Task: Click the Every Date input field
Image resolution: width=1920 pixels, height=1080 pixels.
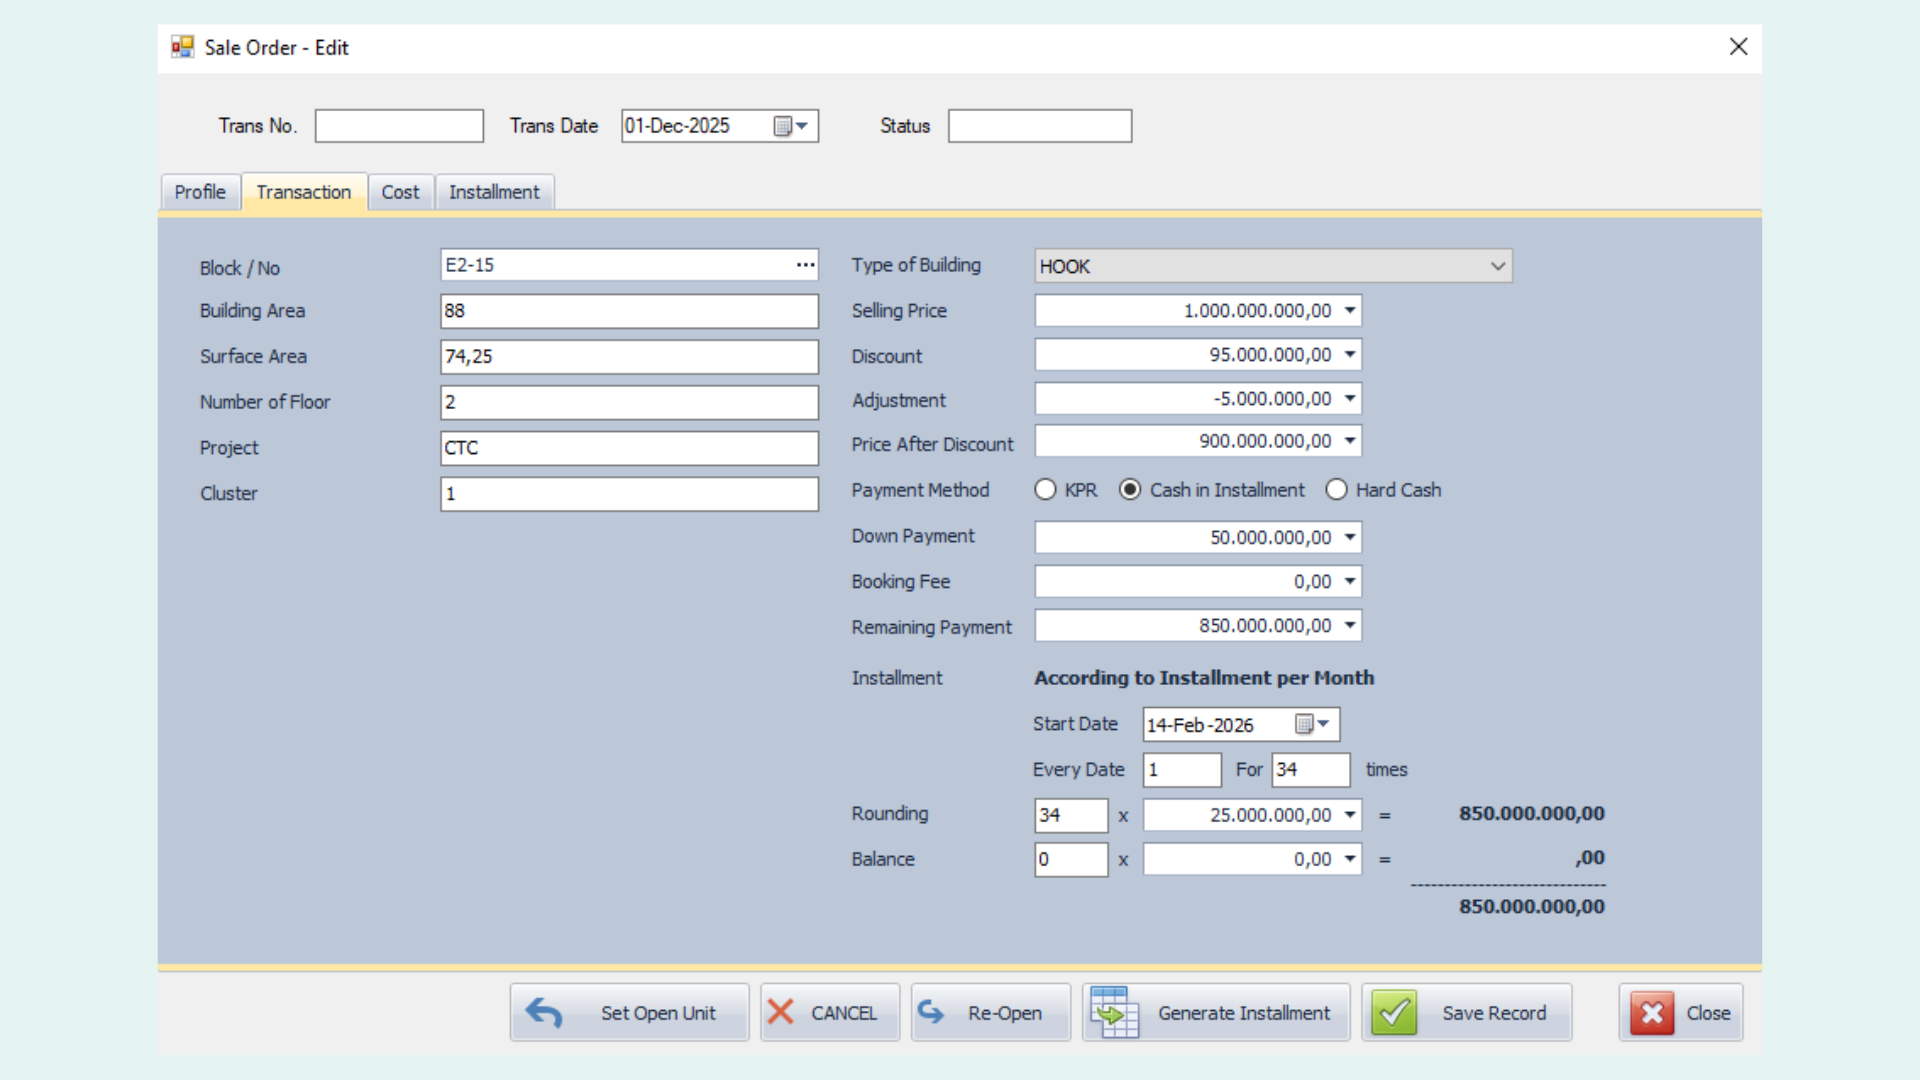Action: pyautogui.click(x=1181, y=770)
